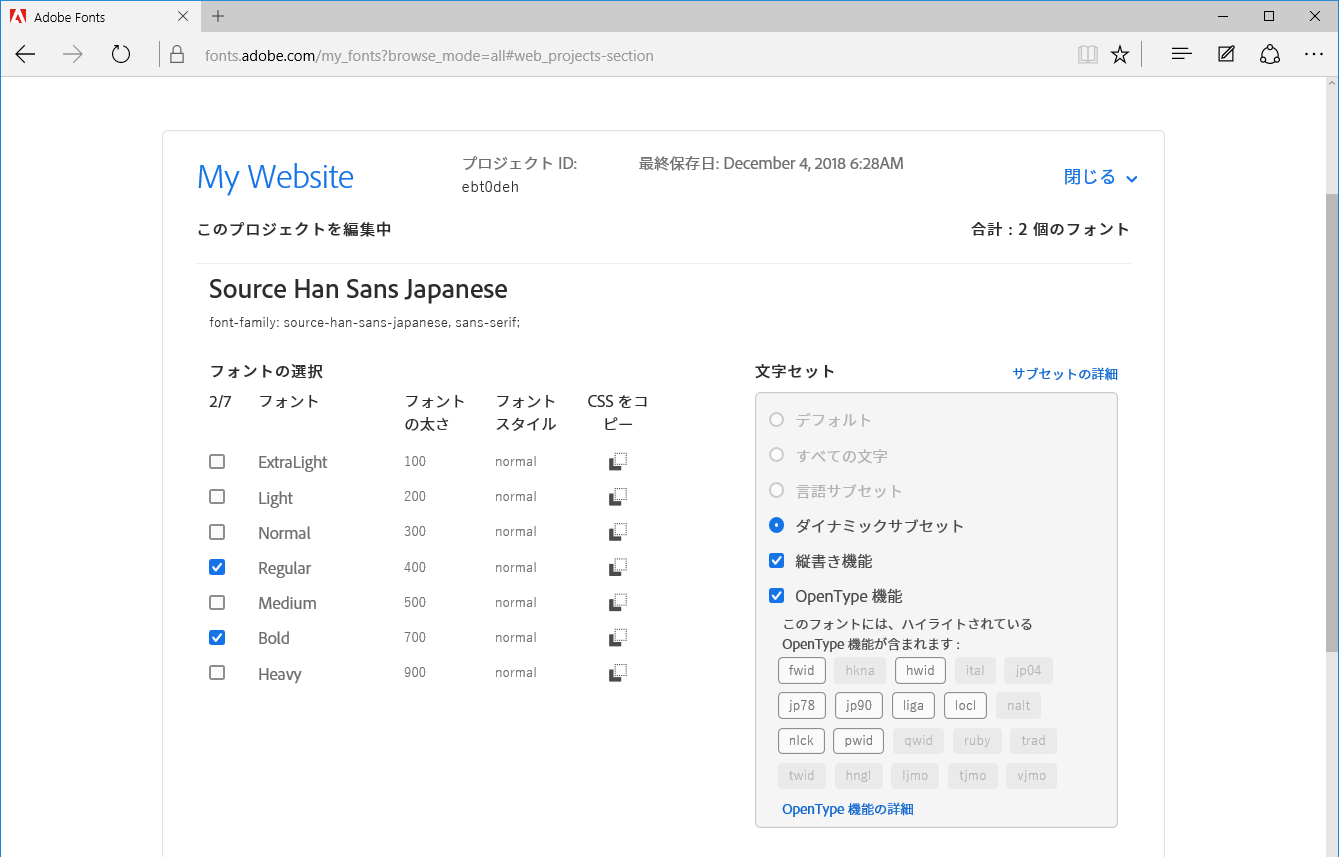
Task: View site security lock information
Action: pyautogui.click(x=177, y=55)
